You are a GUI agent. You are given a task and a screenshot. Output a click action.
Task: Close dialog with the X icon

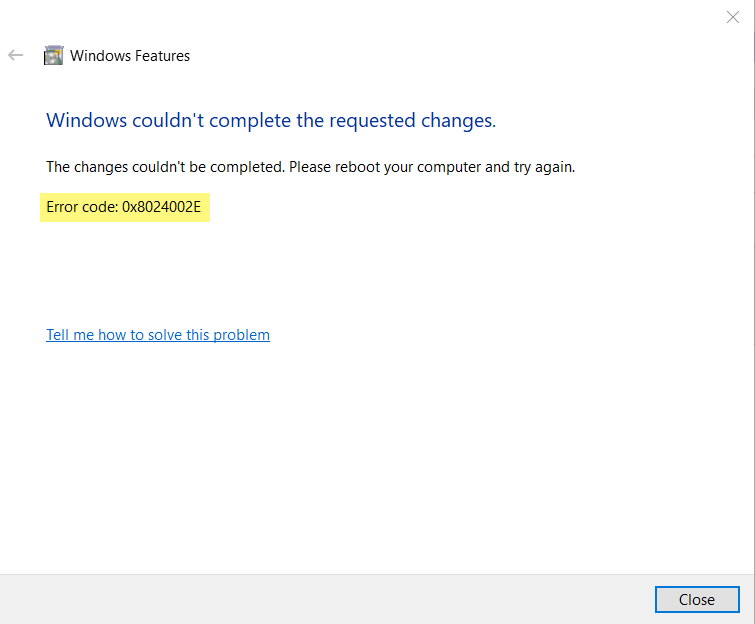click(x=732, y=16)
